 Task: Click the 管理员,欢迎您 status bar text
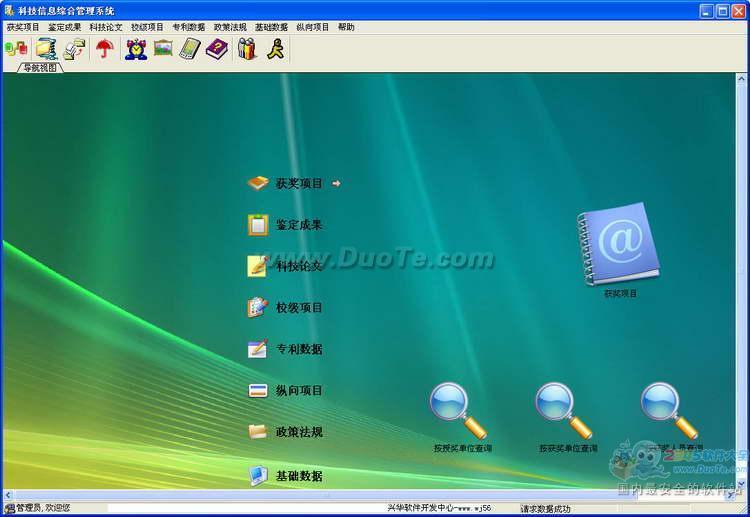44,508
